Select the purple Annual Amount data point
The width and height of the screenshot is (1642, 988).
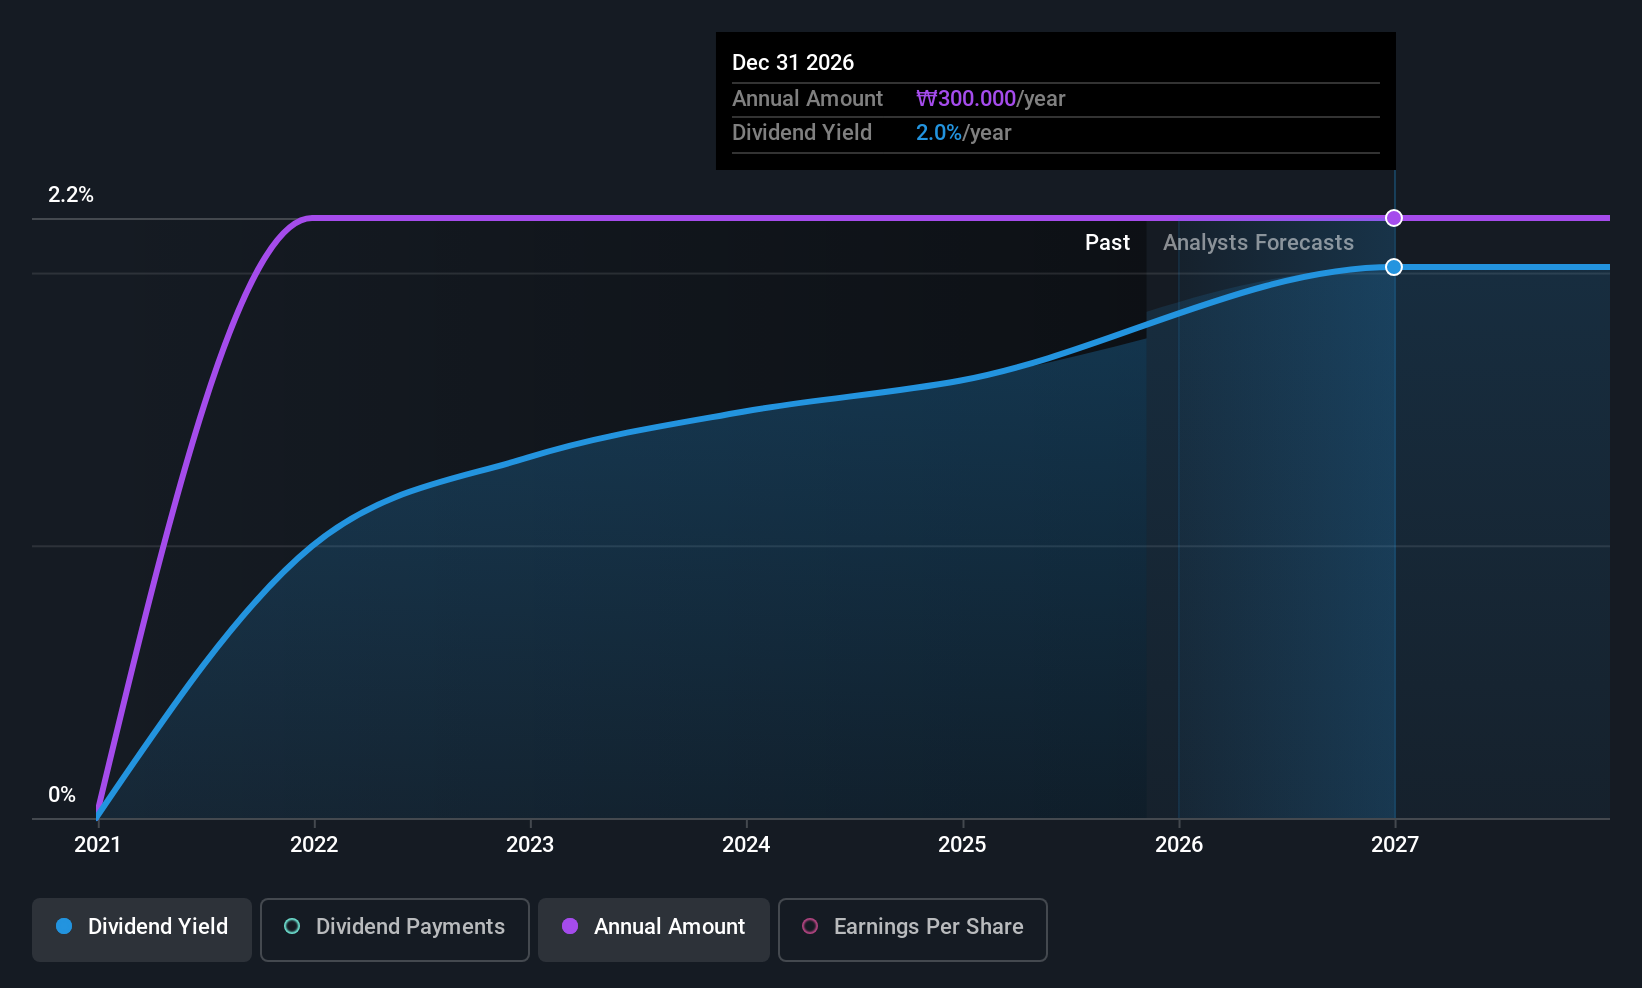[1394, 218]
